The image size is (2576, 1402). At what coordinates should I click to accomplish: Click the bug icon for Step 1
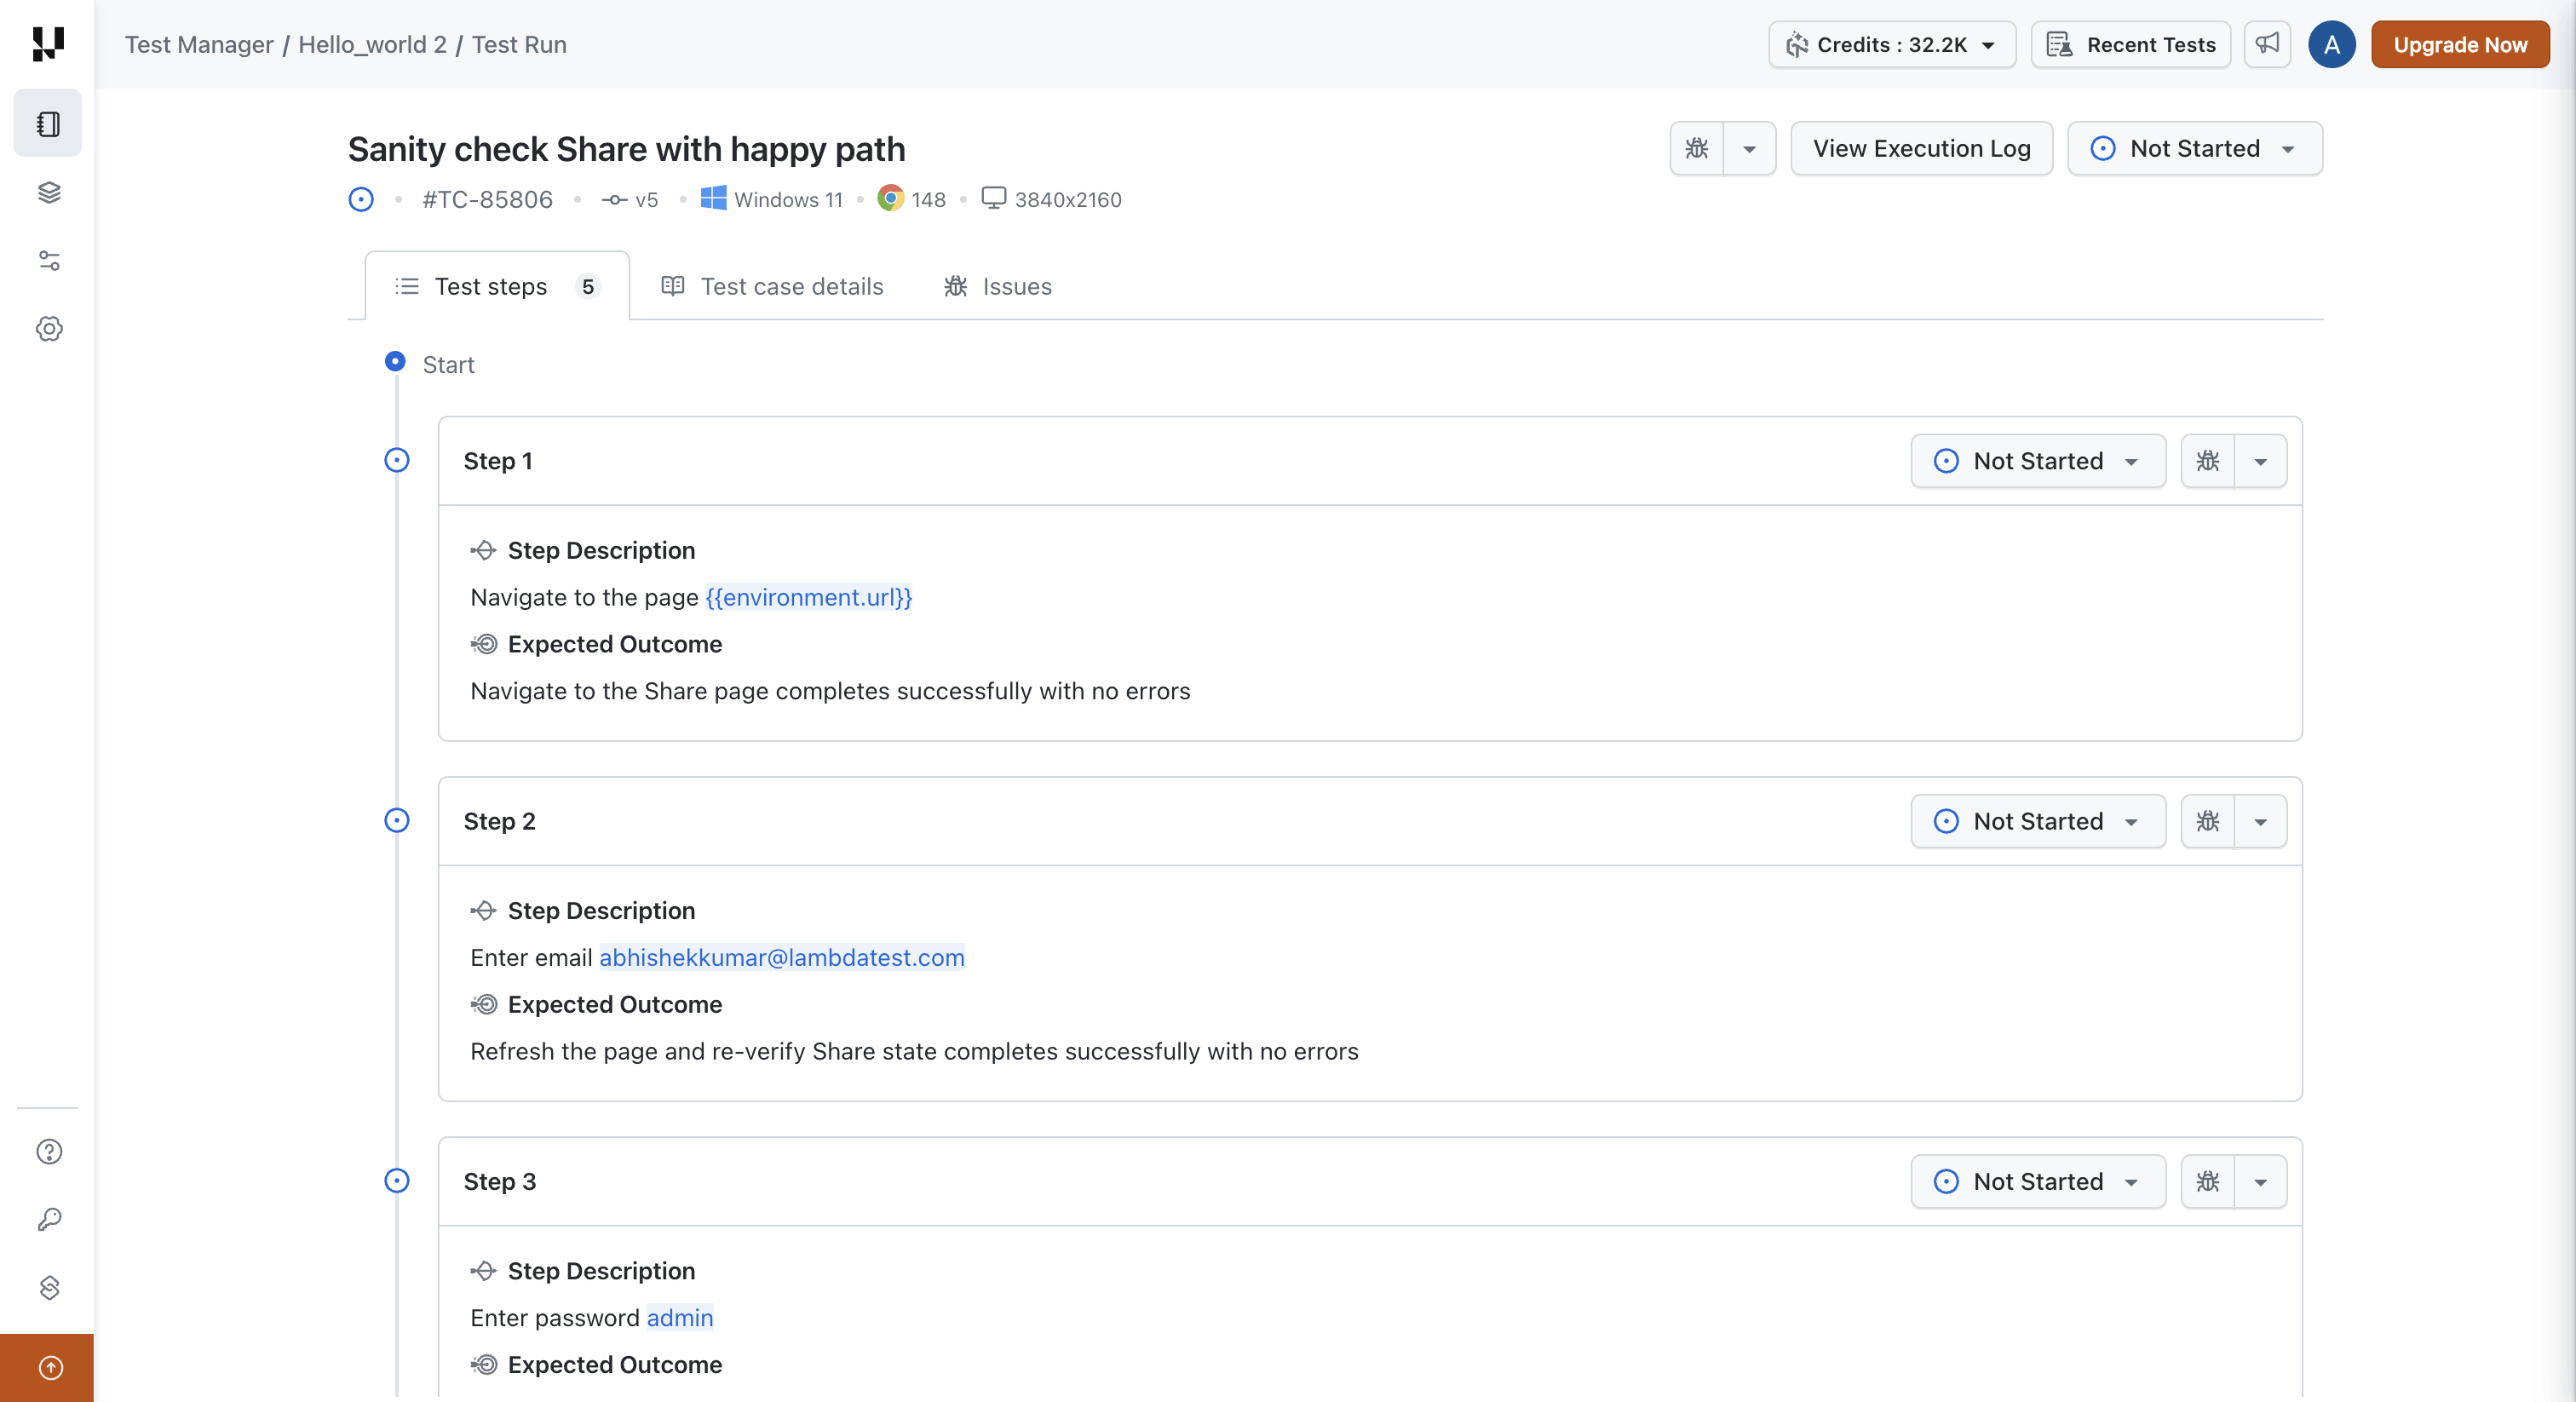(x=2207, y=461)
